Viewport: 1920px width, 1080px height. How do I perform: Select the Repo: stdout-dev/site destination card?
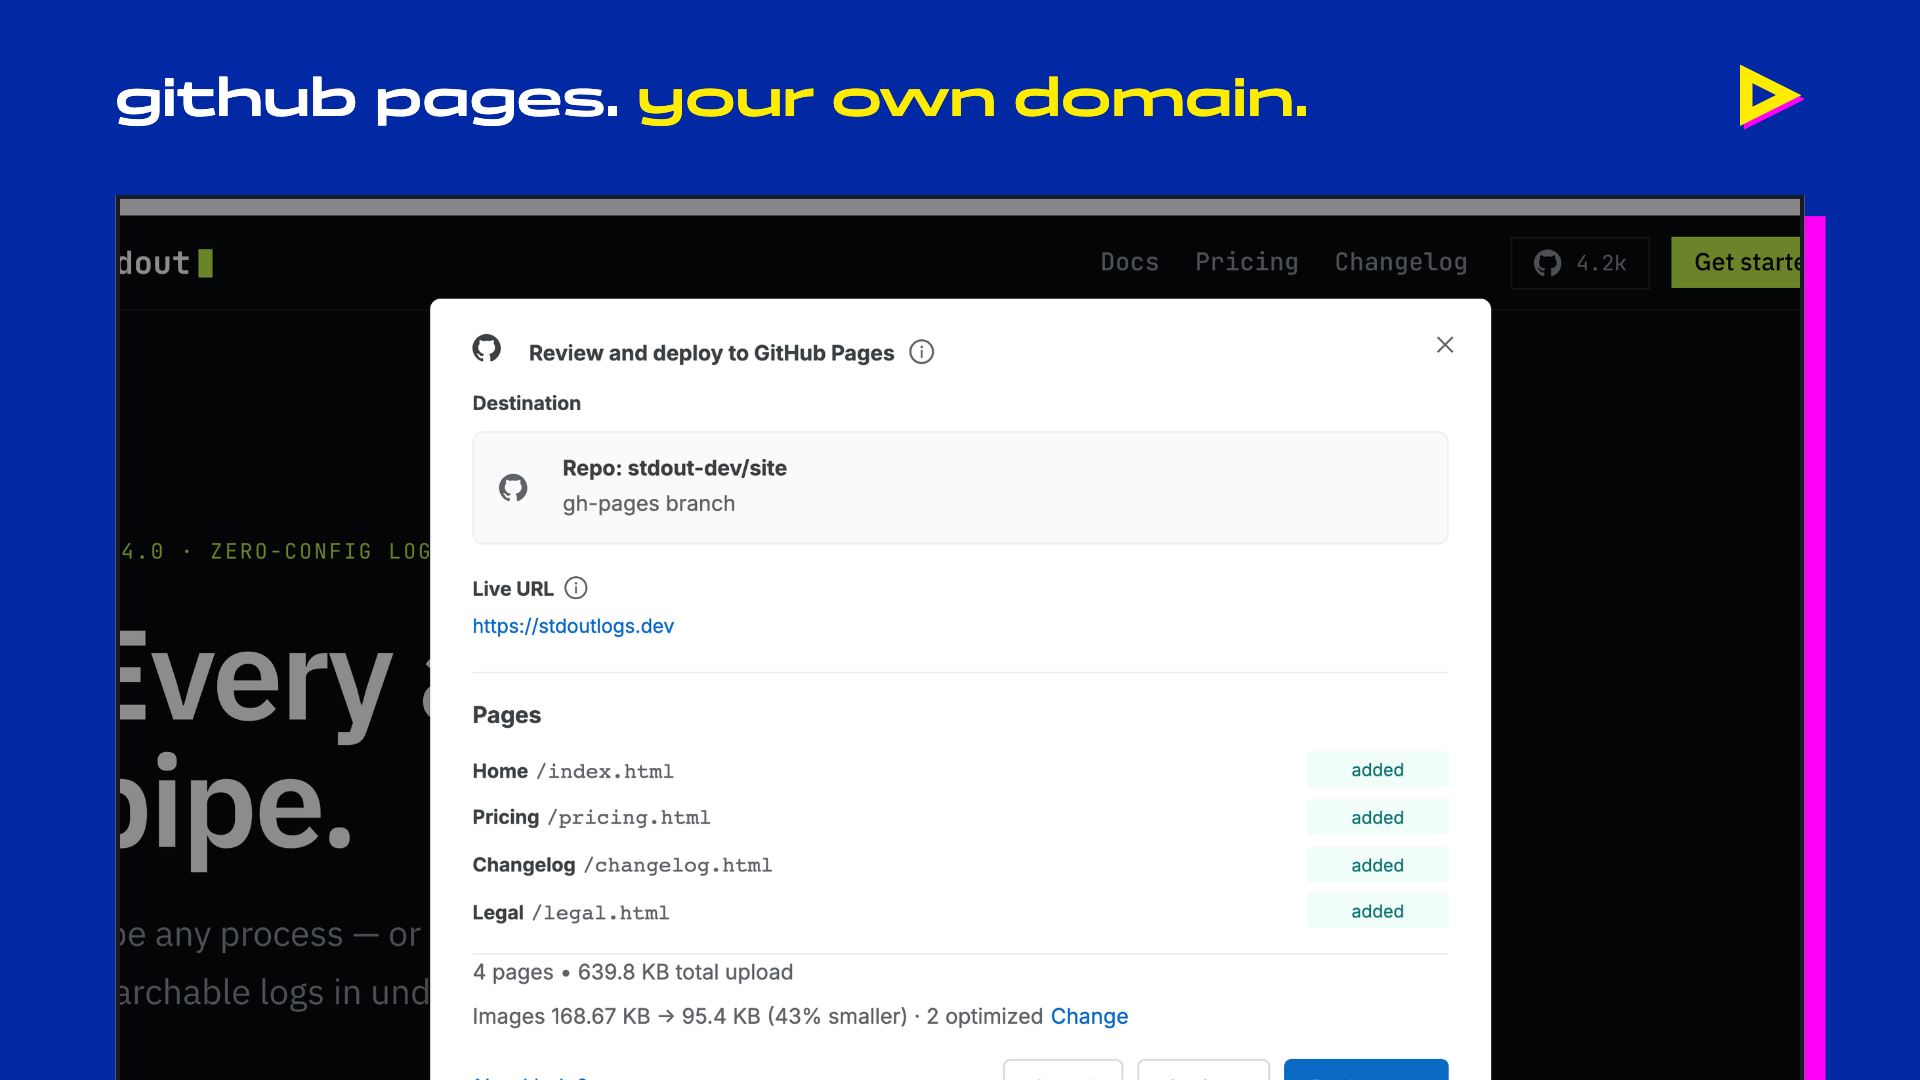coord(960,488)
